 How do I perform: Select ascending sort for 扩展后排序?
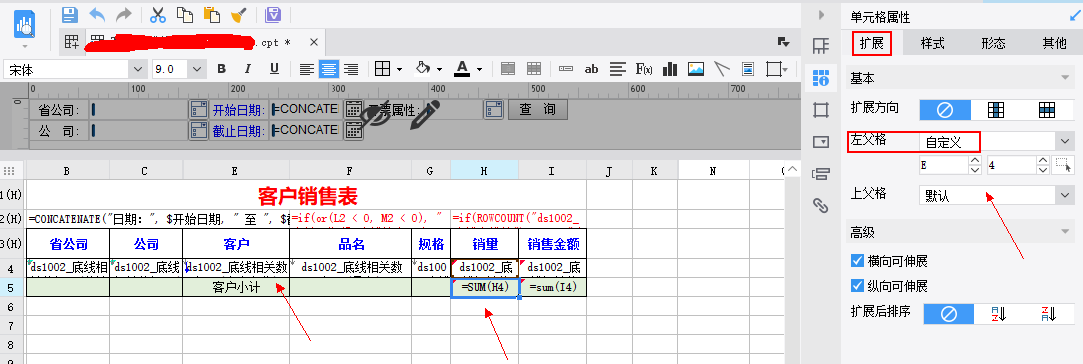coord(999,314)
